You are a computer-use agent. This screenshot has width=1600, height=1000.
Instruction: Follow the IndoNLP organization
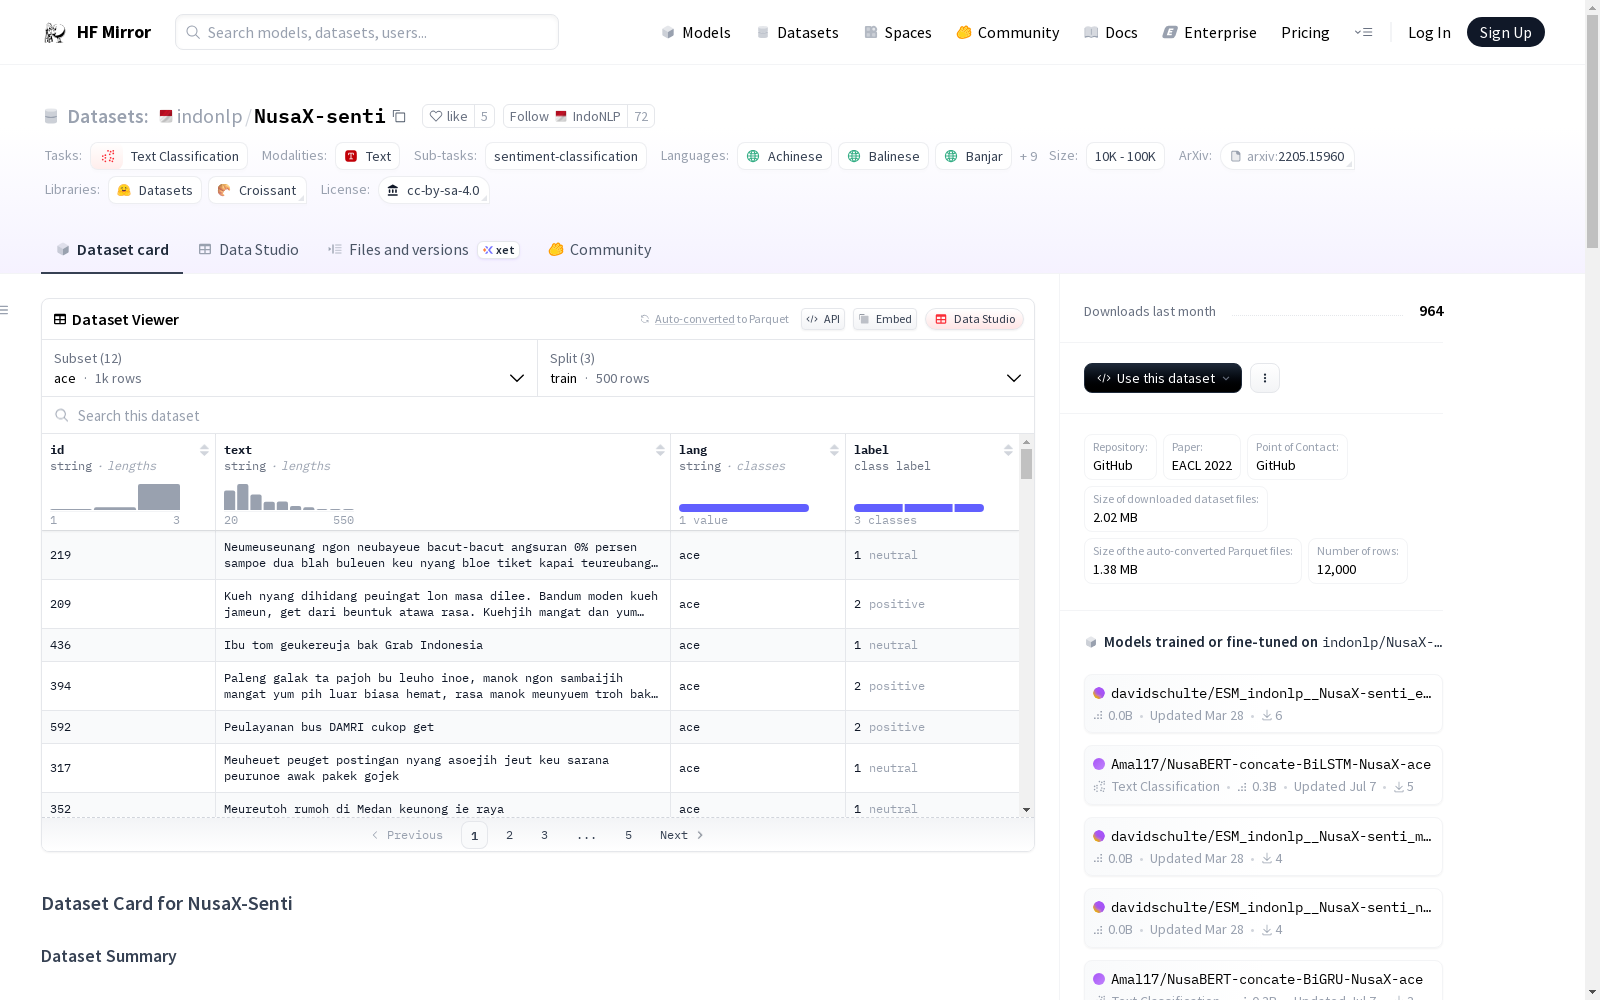[x=566, y=116]
